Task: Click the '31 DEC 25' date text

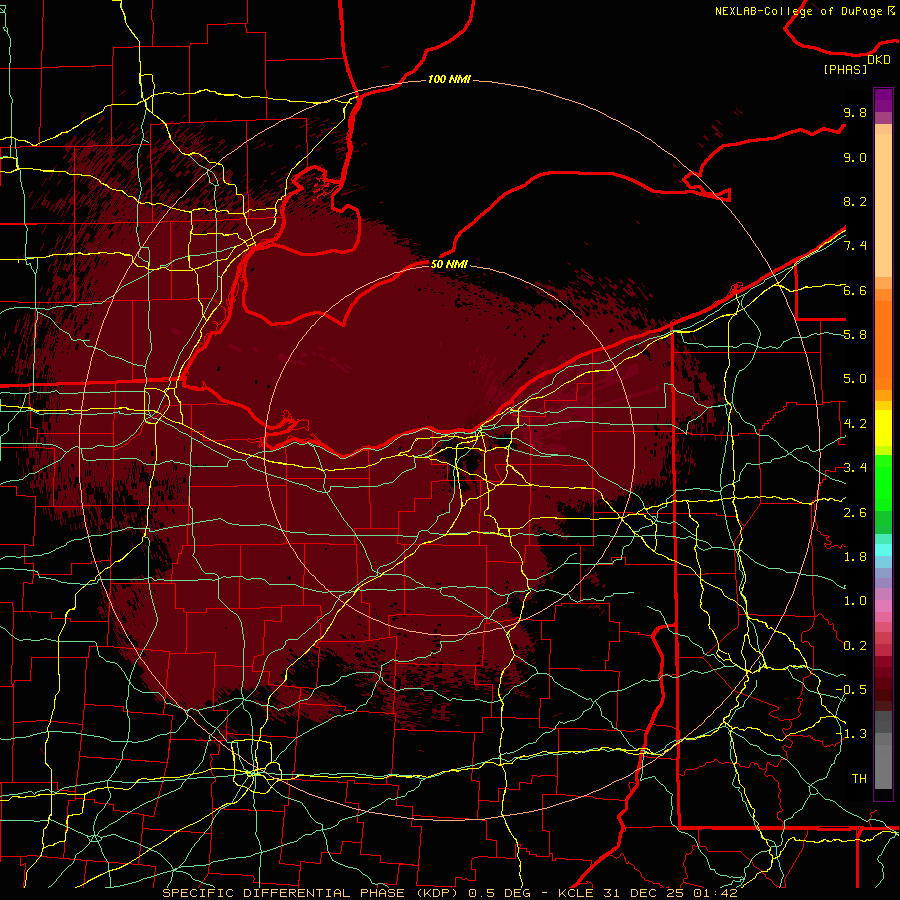Action: point(642,893)
